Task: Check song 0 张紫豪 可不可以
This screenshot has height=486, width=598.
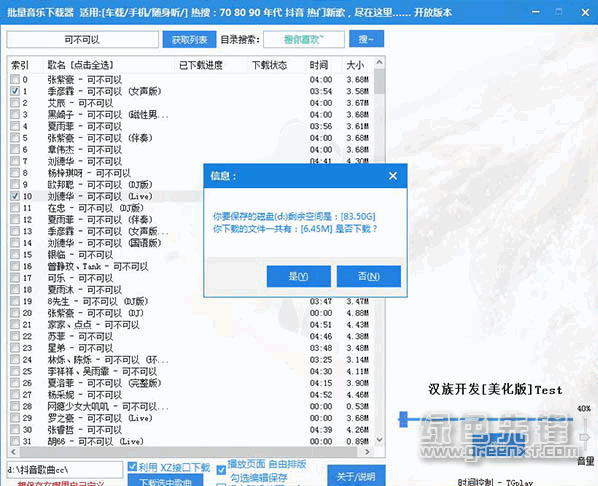Action: tap(15, 79)
